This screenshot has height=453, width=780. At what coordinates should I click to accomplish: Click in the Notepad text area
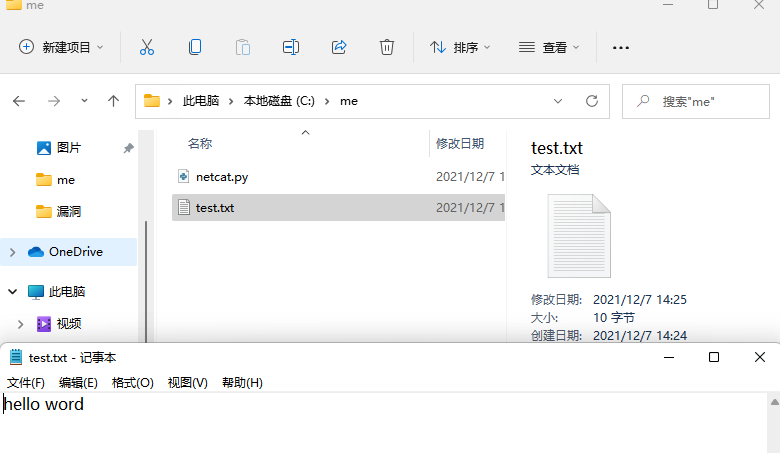pos(383,423)
